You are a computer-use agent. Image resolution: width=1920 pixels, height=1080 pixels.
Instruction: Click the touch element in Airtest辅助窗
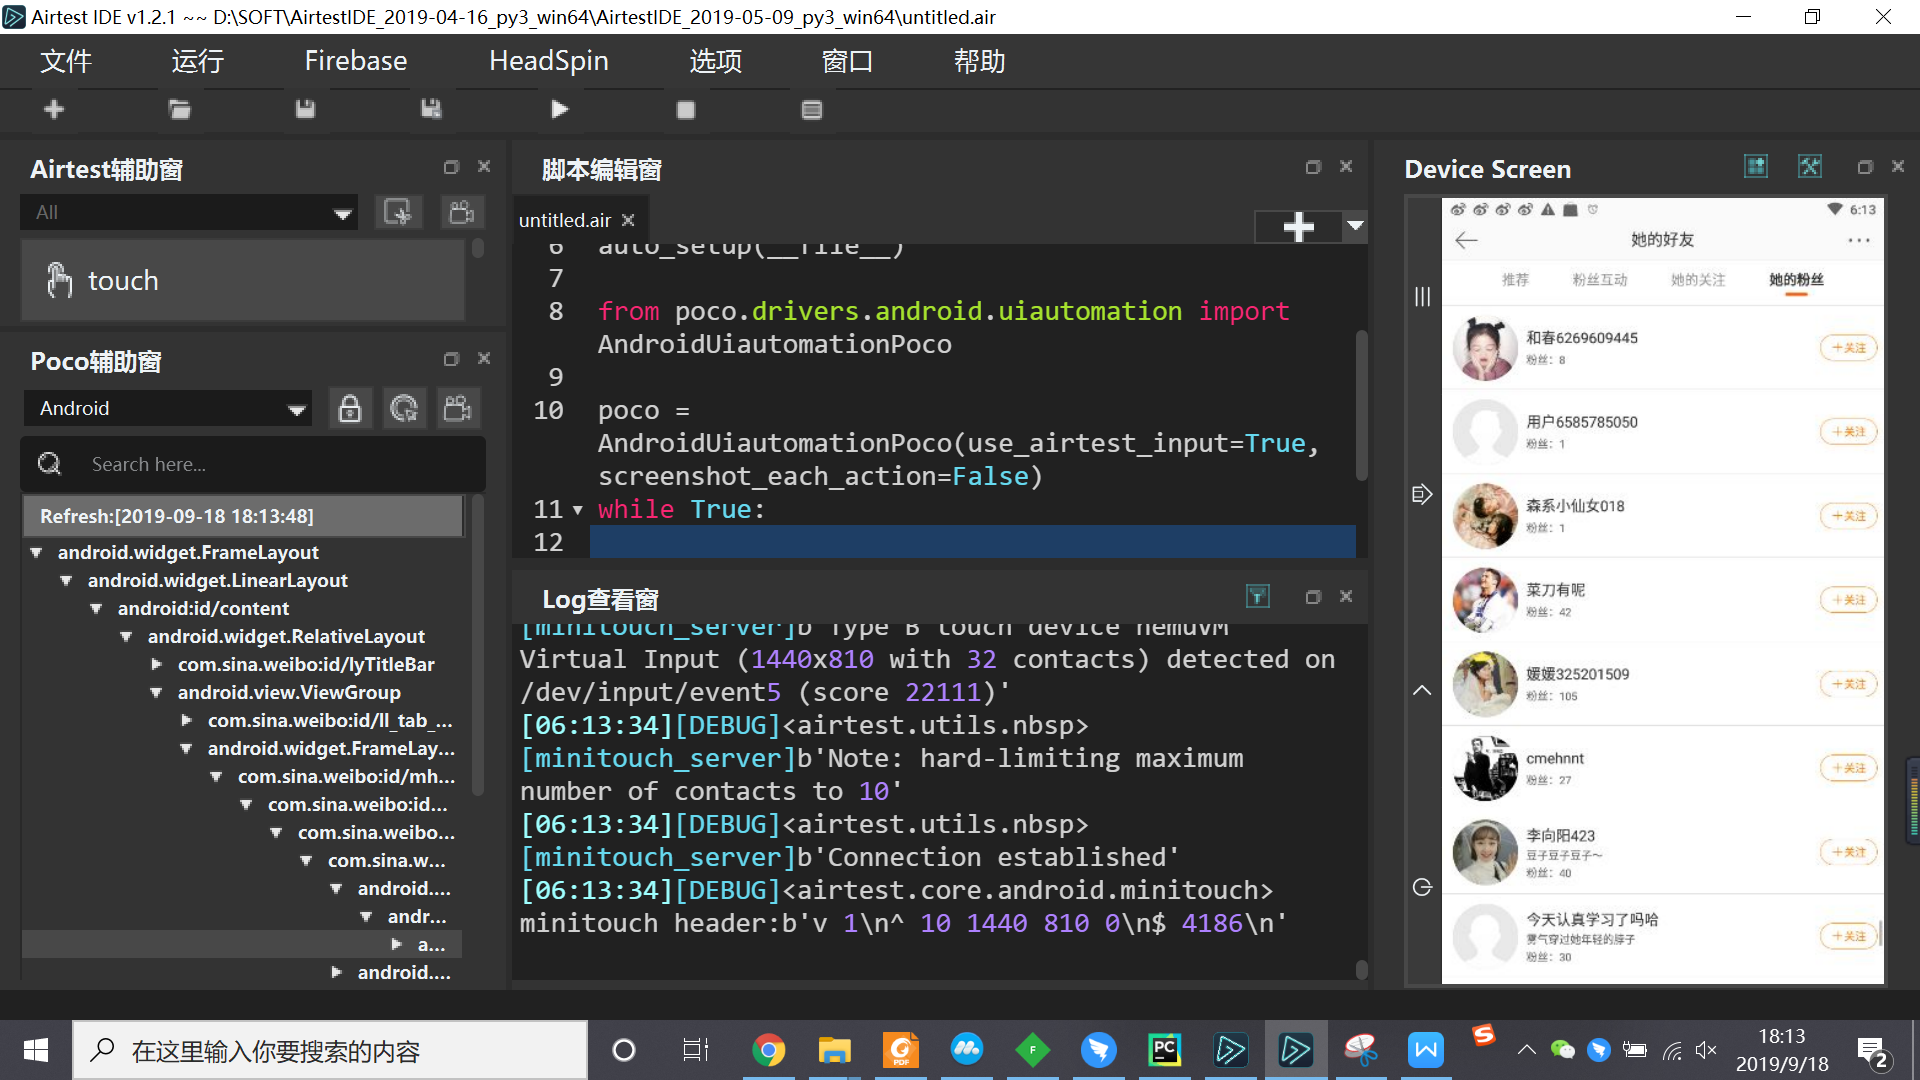119,280
